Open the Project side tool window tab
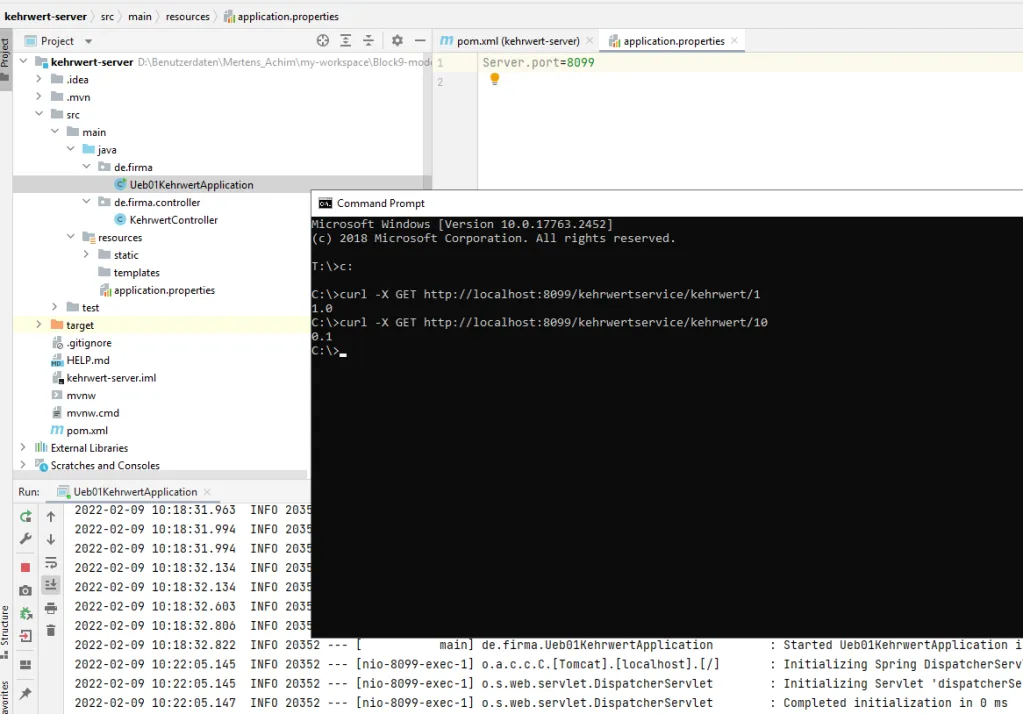Image resolution: width=1023 pixels, height=714 pixels. 5,59
